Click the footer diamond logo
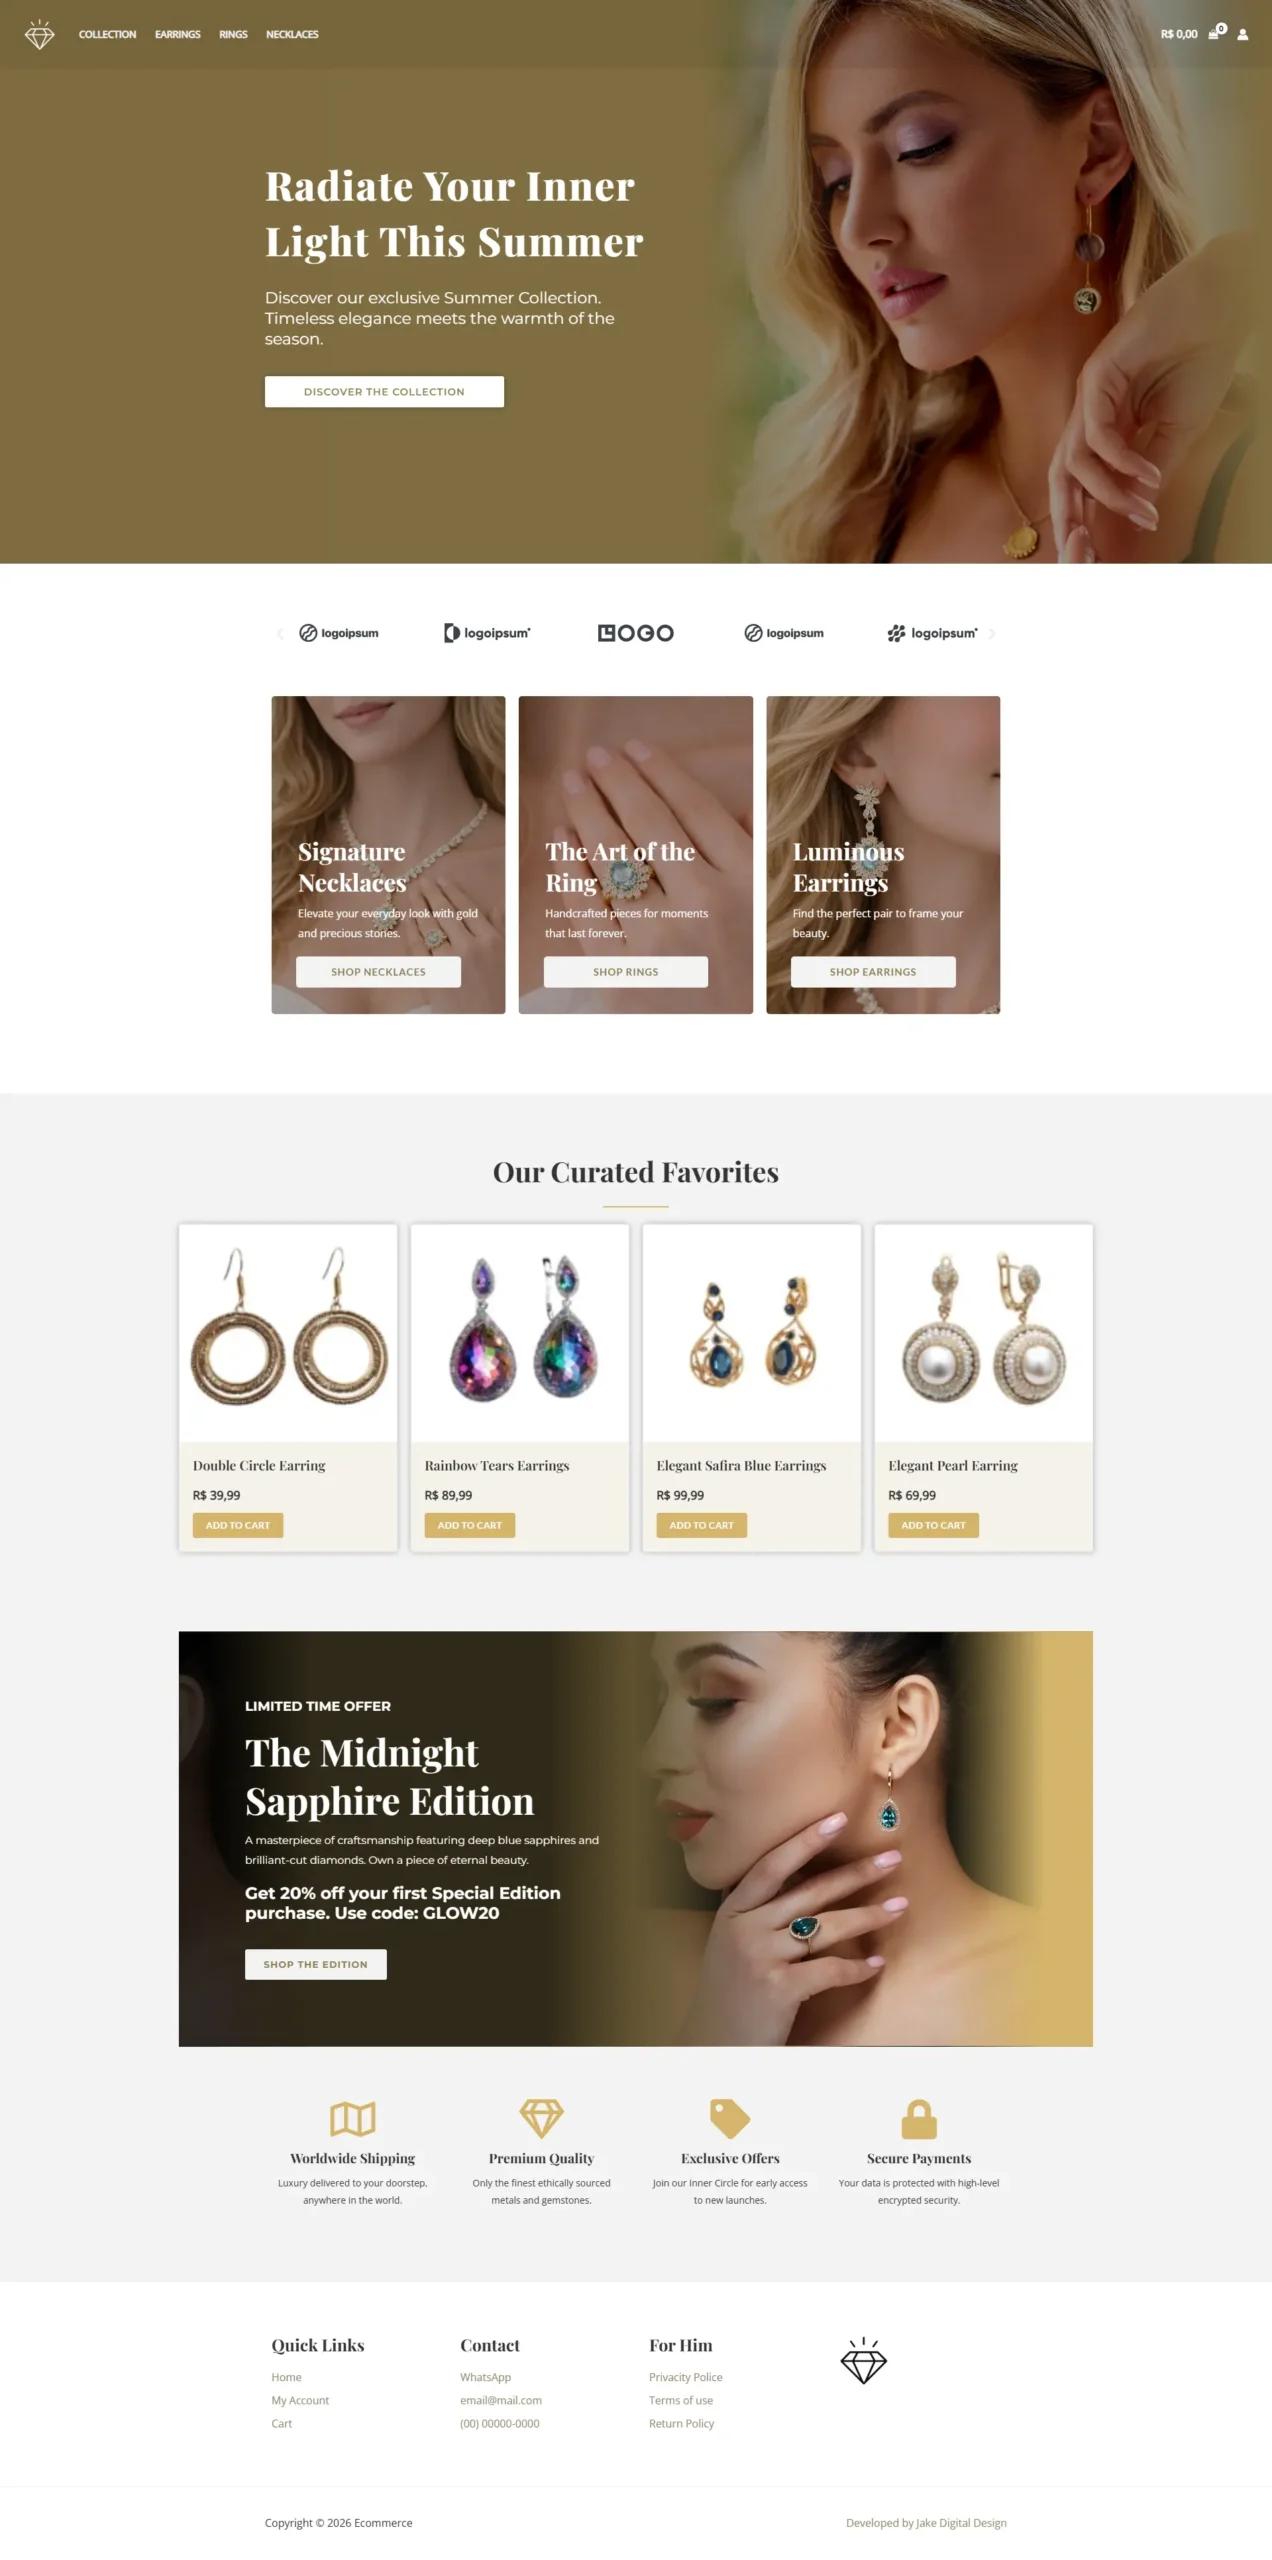1272x2560 pixels. [863, 2361]
